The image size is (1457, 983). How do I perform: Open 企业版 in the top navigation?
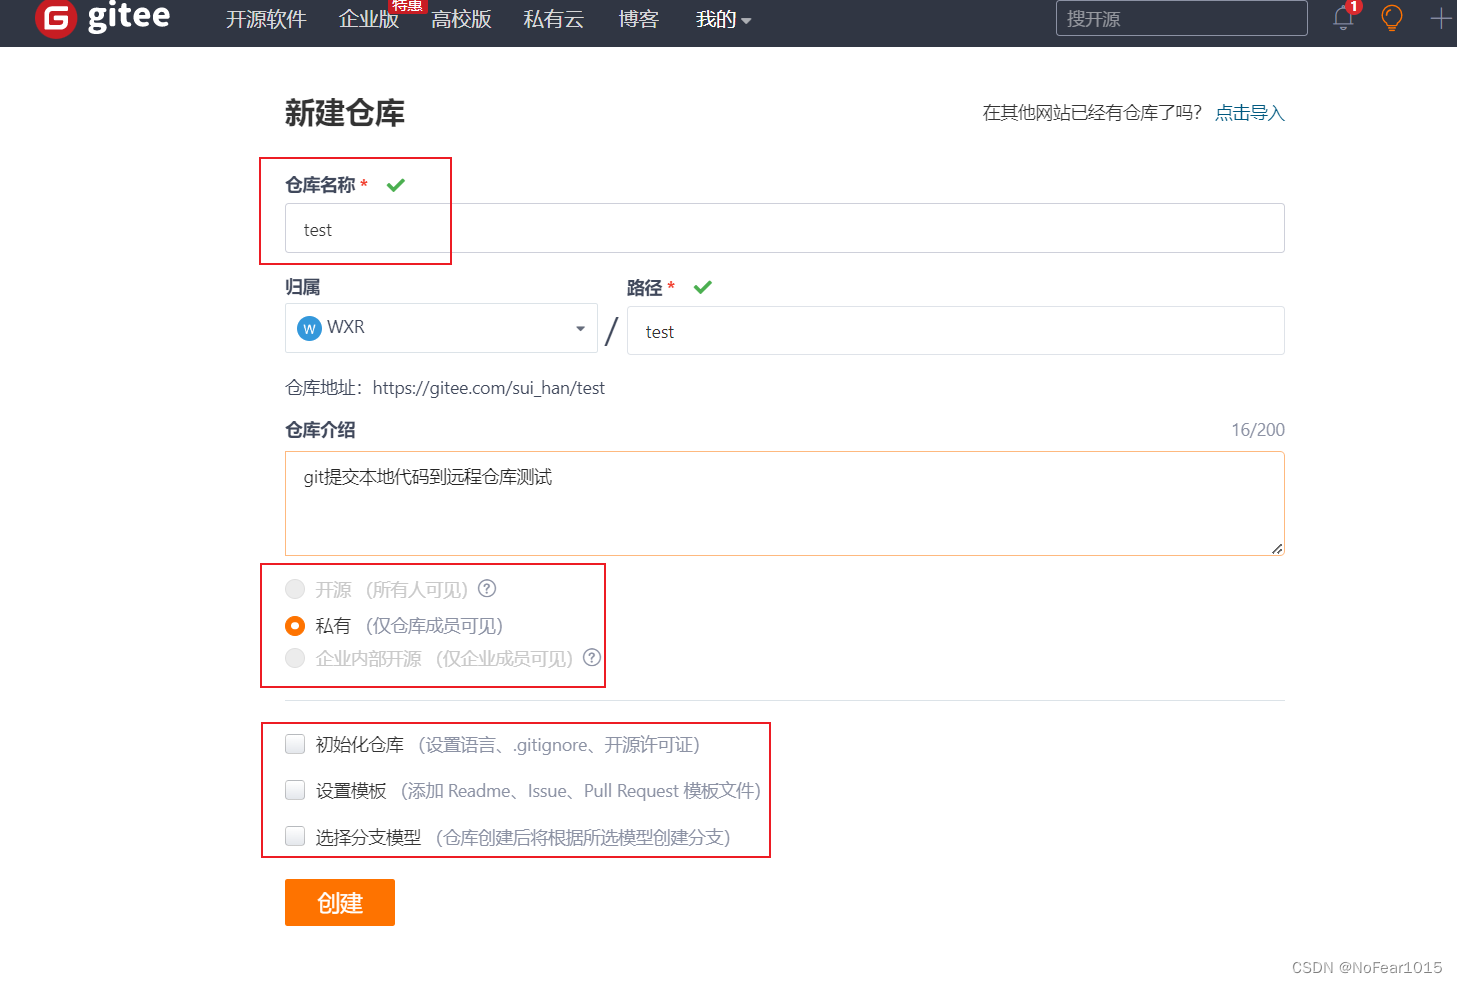369,19
